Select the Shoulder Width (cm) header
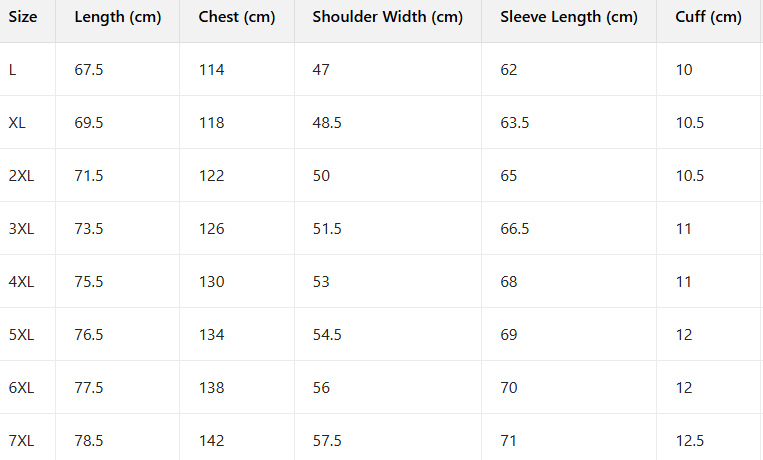The width and height of the screenshot is (763, 460). [388, 17]
